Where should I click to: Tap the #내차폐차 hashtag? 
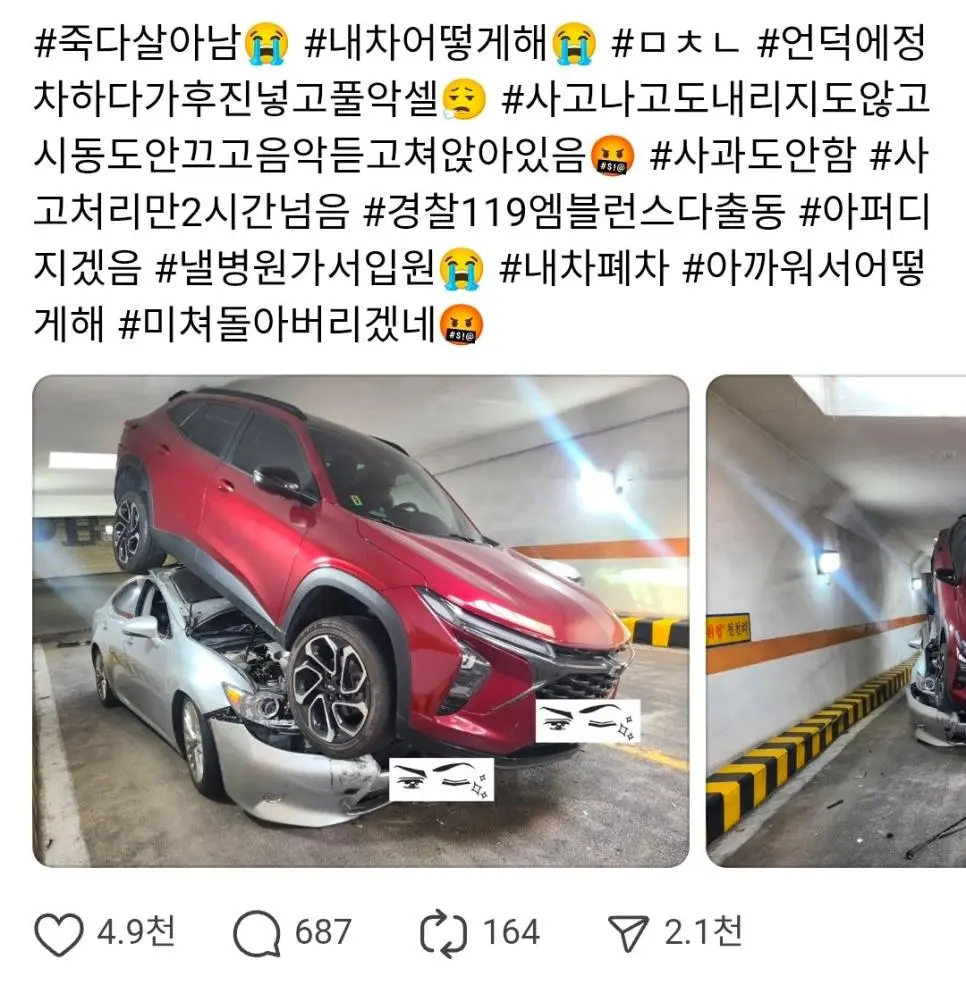[583, 268]
